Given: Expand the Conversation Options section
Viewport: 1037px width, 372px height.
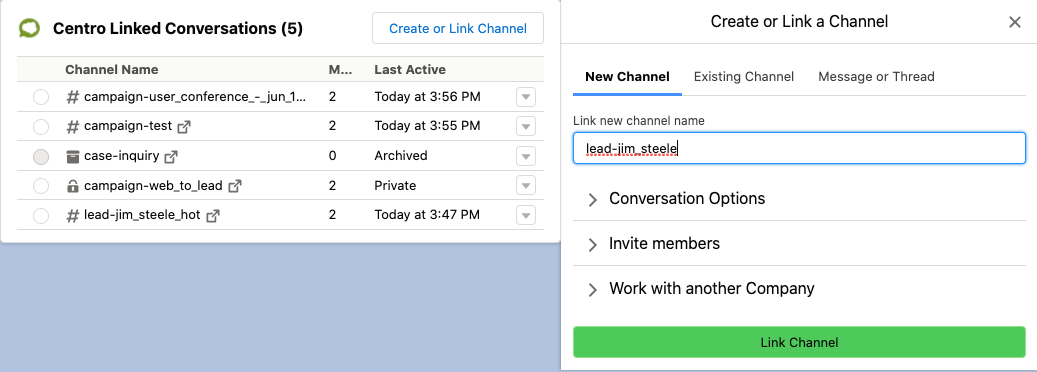Looking at the screenshot, I should (800, 199).
